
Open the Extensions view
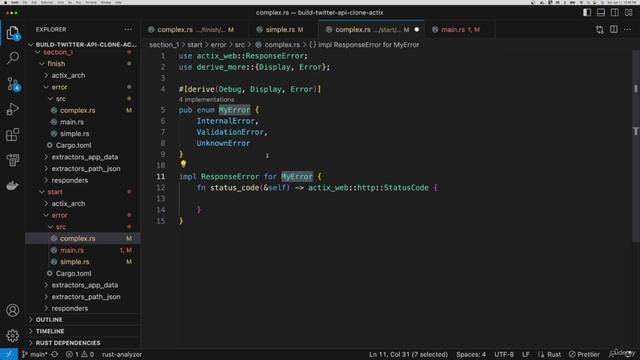click(x=13, y=135)
